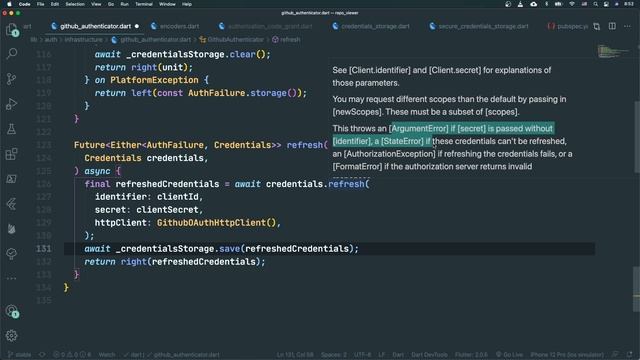Click 'return right(refreshedCredentials);' line
The image size is (640, 360).
click(x=175, y=262)
